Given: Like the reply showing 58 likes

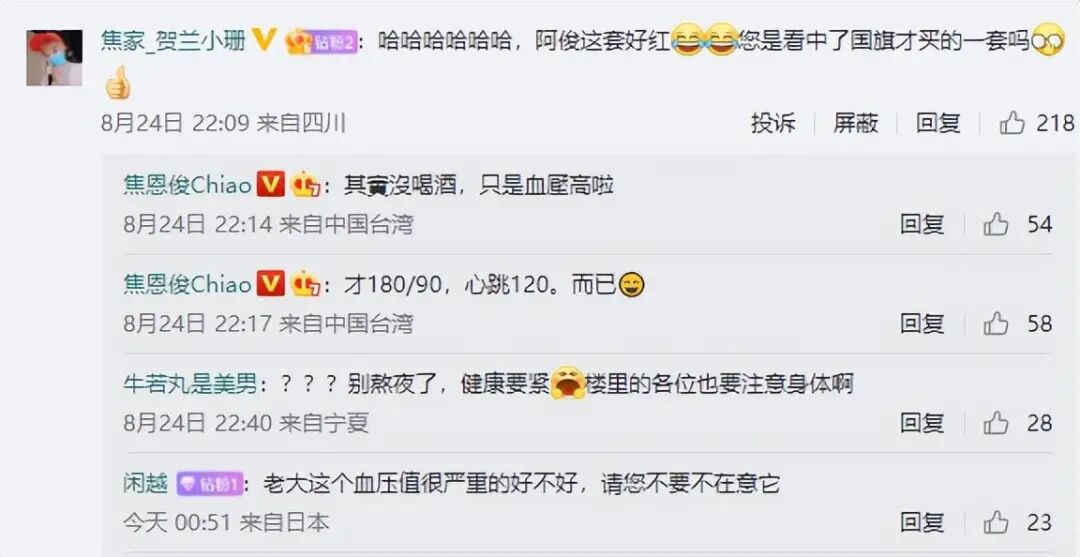Looking at the screenshot, I should pyautogui.click(x=996, y=324).
